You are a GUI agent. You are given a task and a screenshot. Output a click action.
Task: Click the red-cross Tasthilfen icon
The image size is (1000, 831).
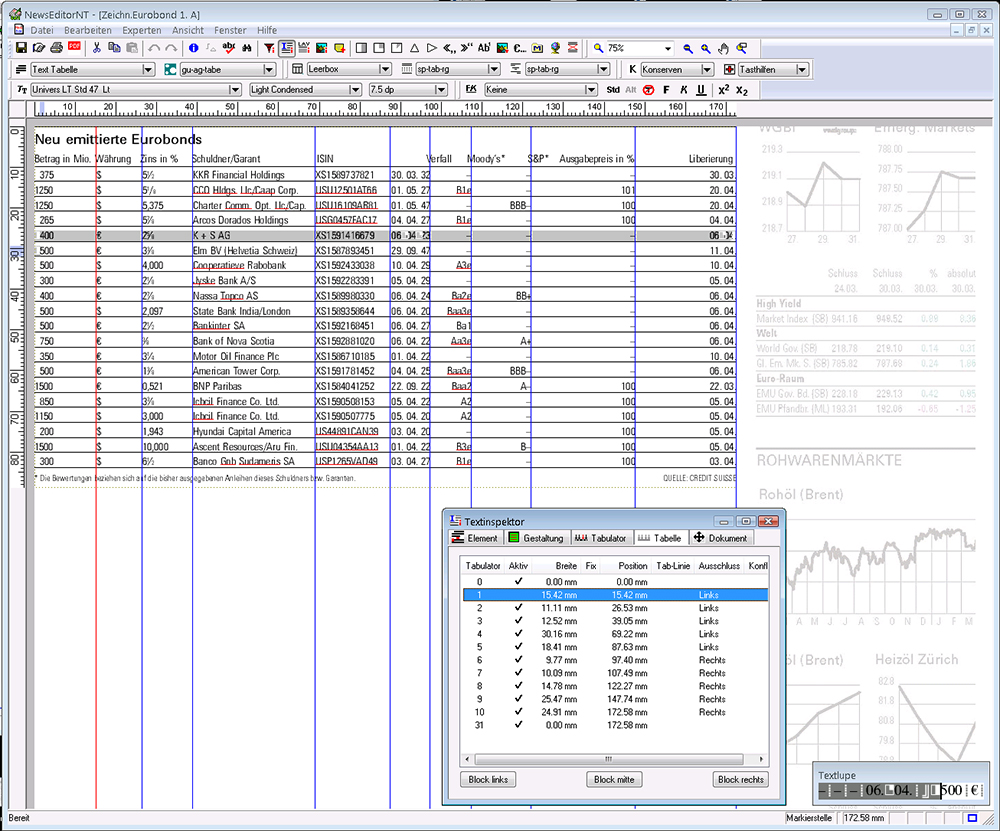tap(730, 69)
